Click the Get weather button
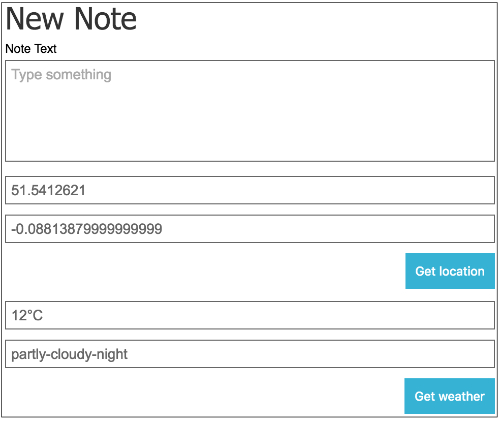The width and height of the screenshot is (500, 421). point(449,396)
